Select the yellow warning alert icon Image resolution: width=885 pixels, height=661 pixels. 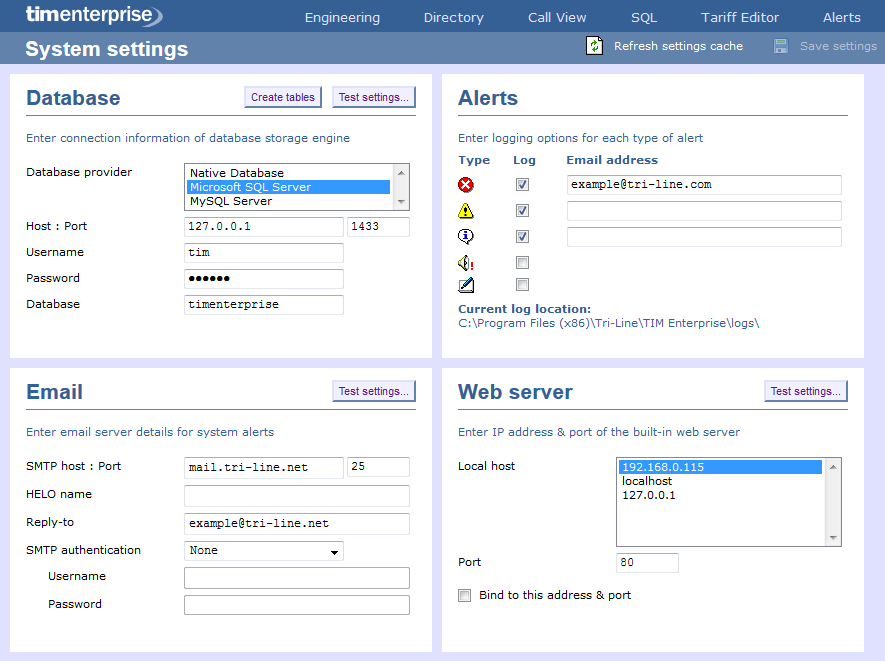pyautogui.click(x=465, y=210)
